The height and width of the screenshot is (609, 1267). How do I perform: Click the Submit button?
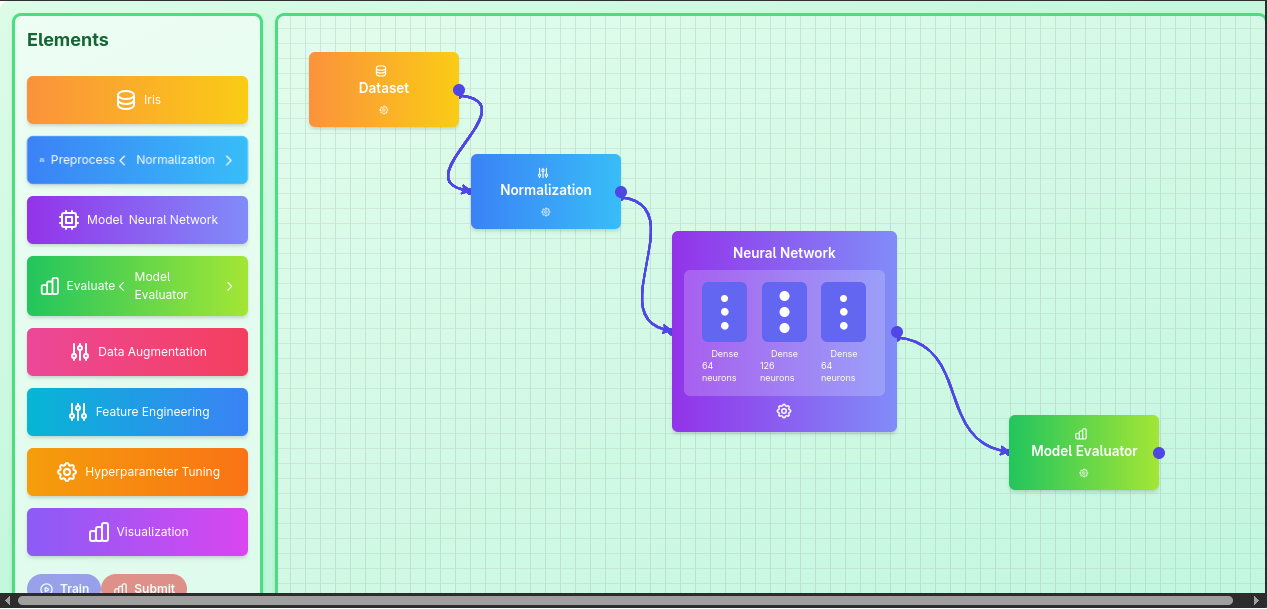(144, 587)
